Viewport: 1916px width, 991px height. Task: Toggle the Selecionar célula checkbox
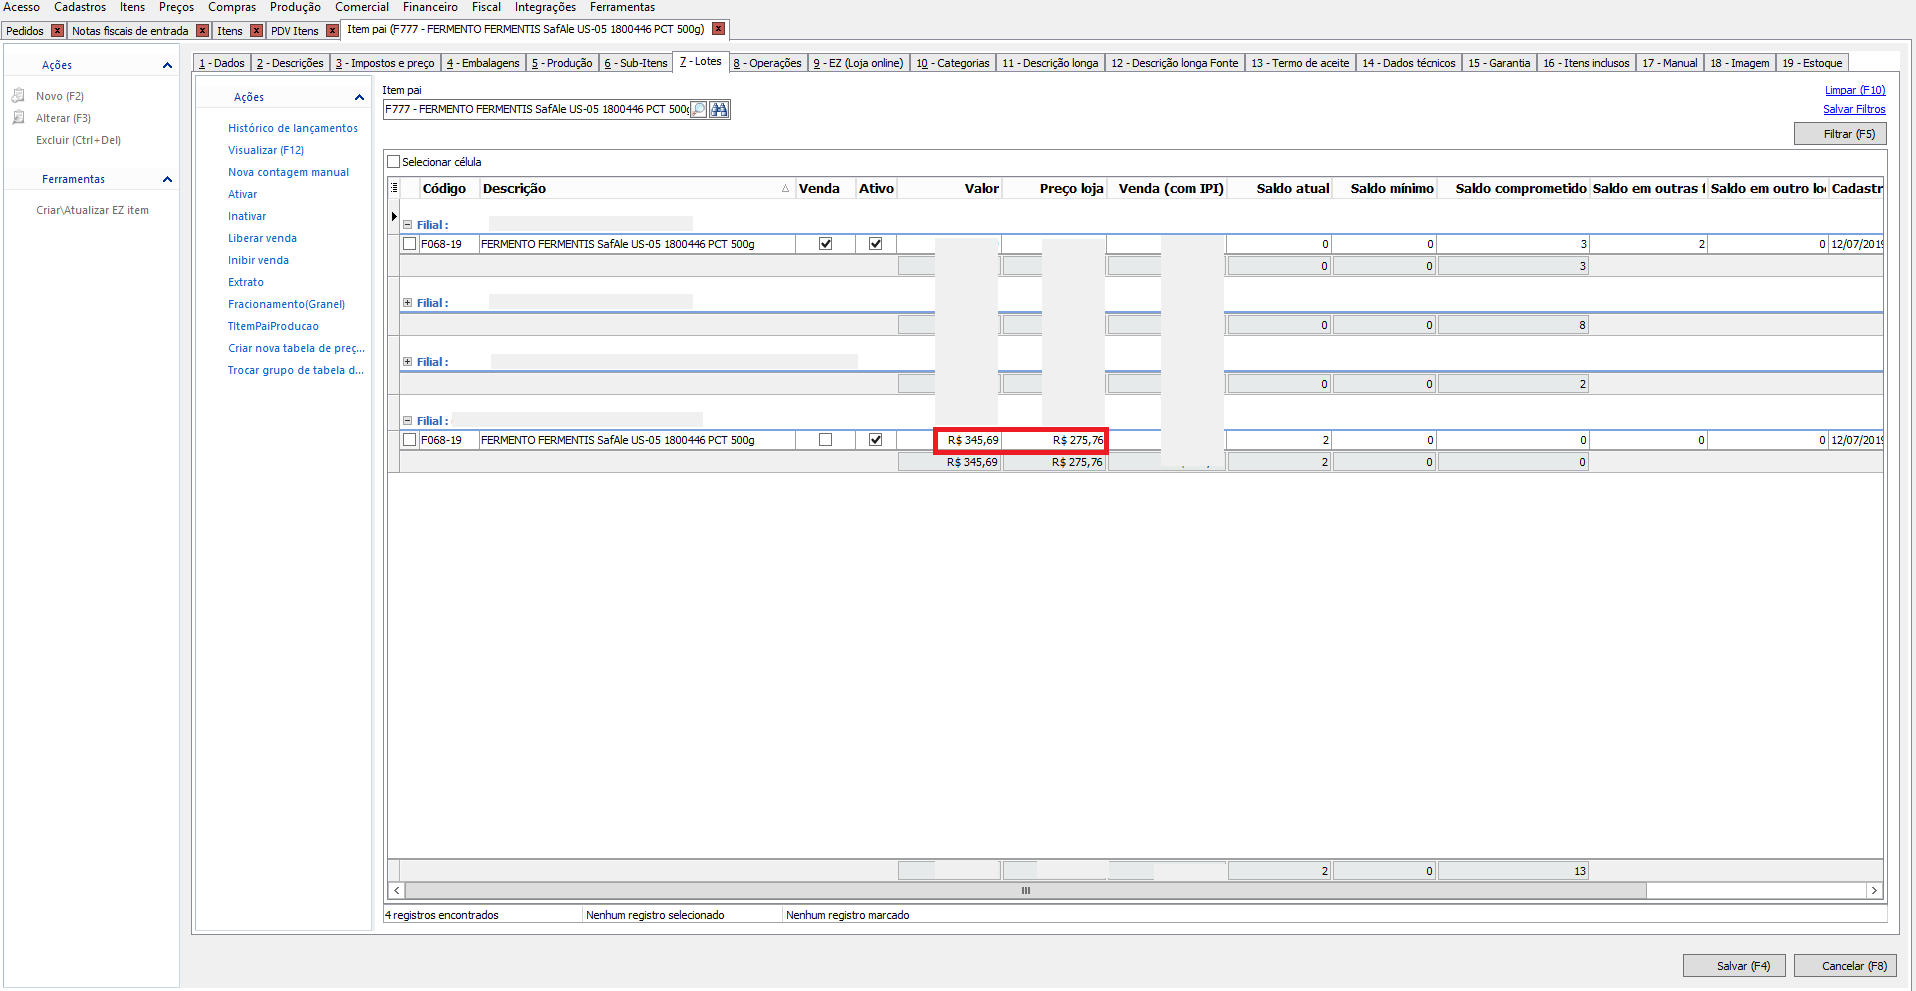point(394,162)
